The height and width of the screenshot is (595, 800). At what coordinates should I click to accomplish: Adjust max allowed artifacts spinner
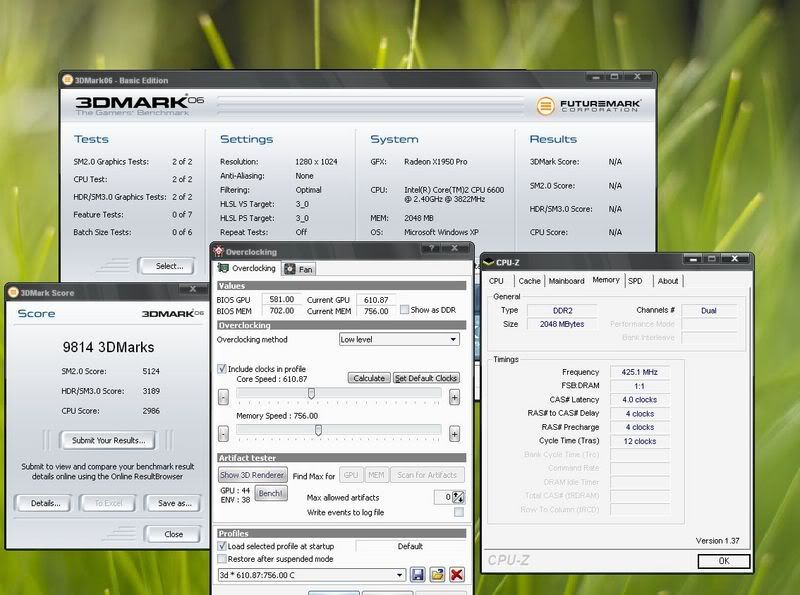(458, 497)
